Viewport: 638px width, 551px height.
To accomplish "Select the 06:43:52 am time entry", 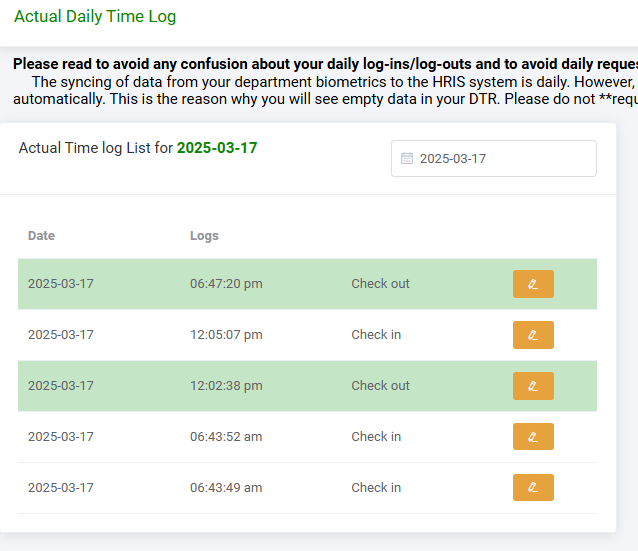I will (x=226, y=437).
